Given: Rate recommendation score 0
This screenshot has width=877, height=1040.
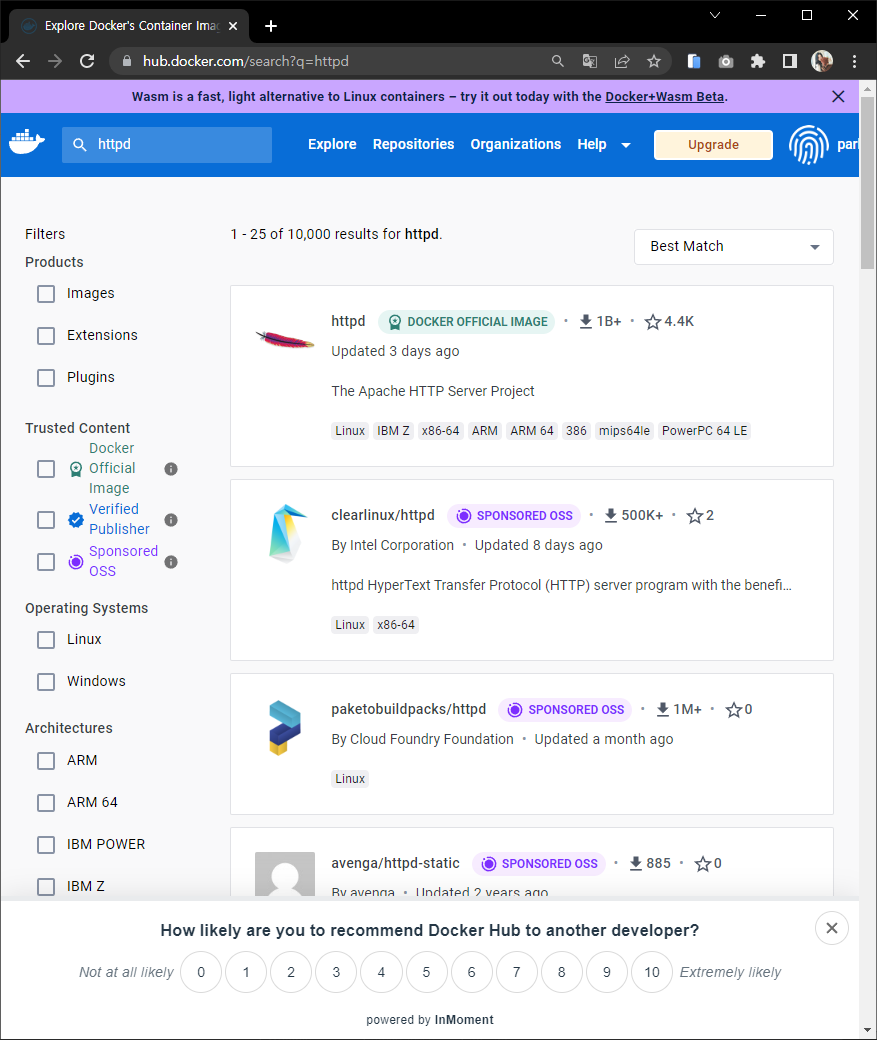Looking at the screenshot, I should [201, 972].
